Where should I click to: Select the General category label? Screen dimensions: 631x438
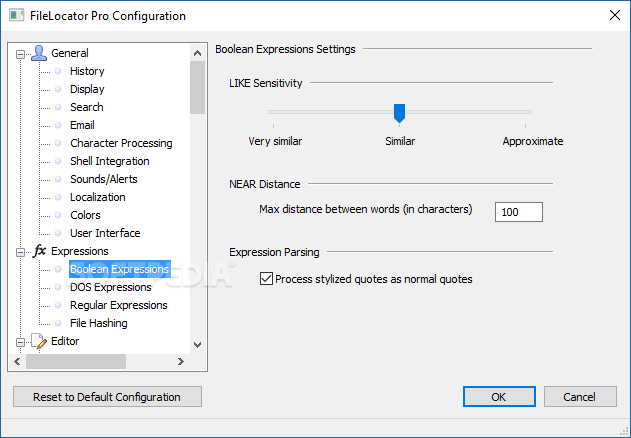[70, 53]
